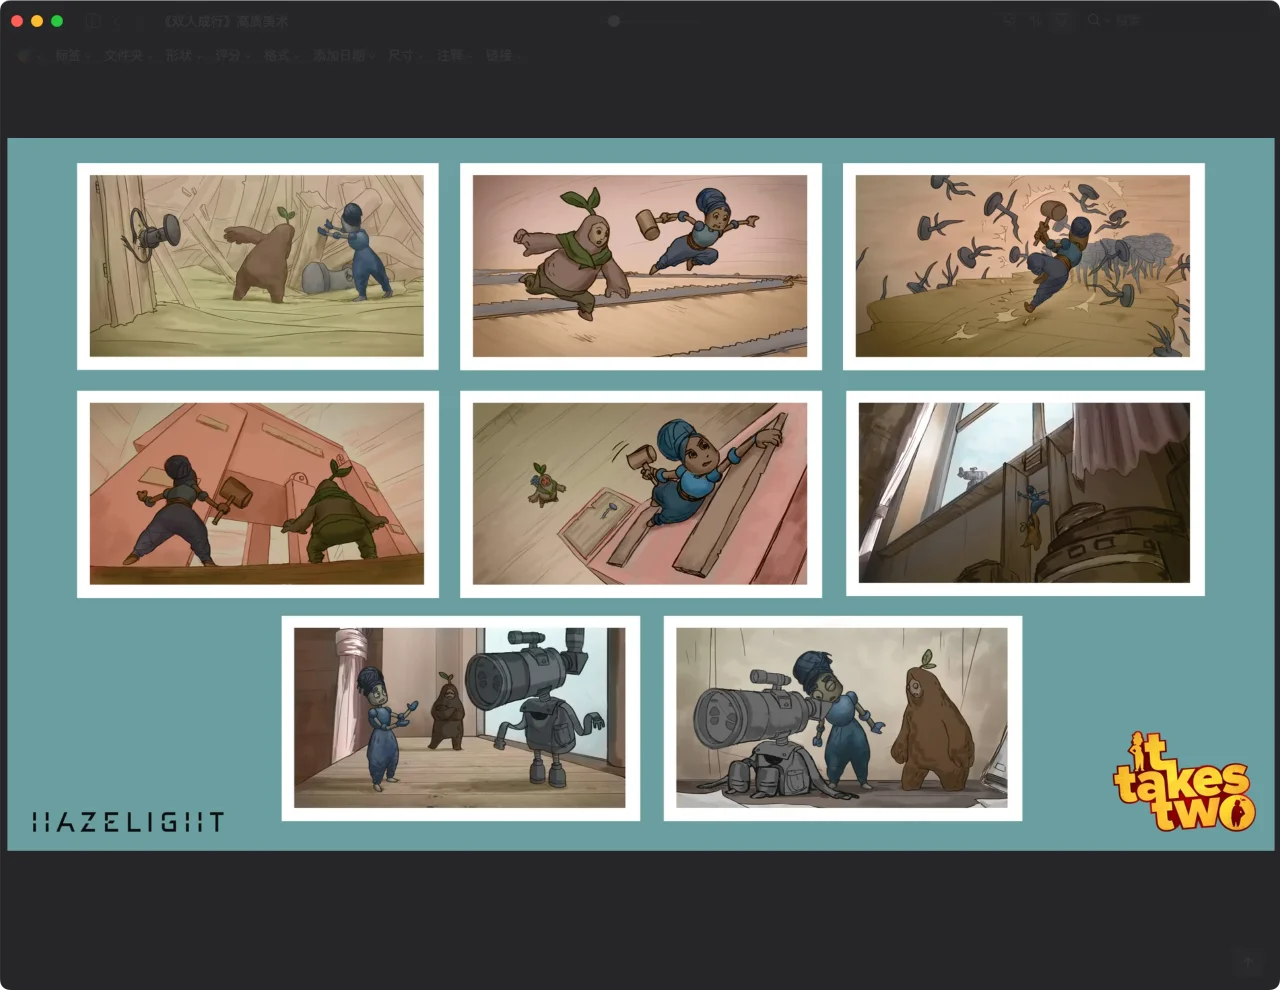Open the 尺寸 filter dropdown
1280x990 pixels.
(x=404, y=56)
